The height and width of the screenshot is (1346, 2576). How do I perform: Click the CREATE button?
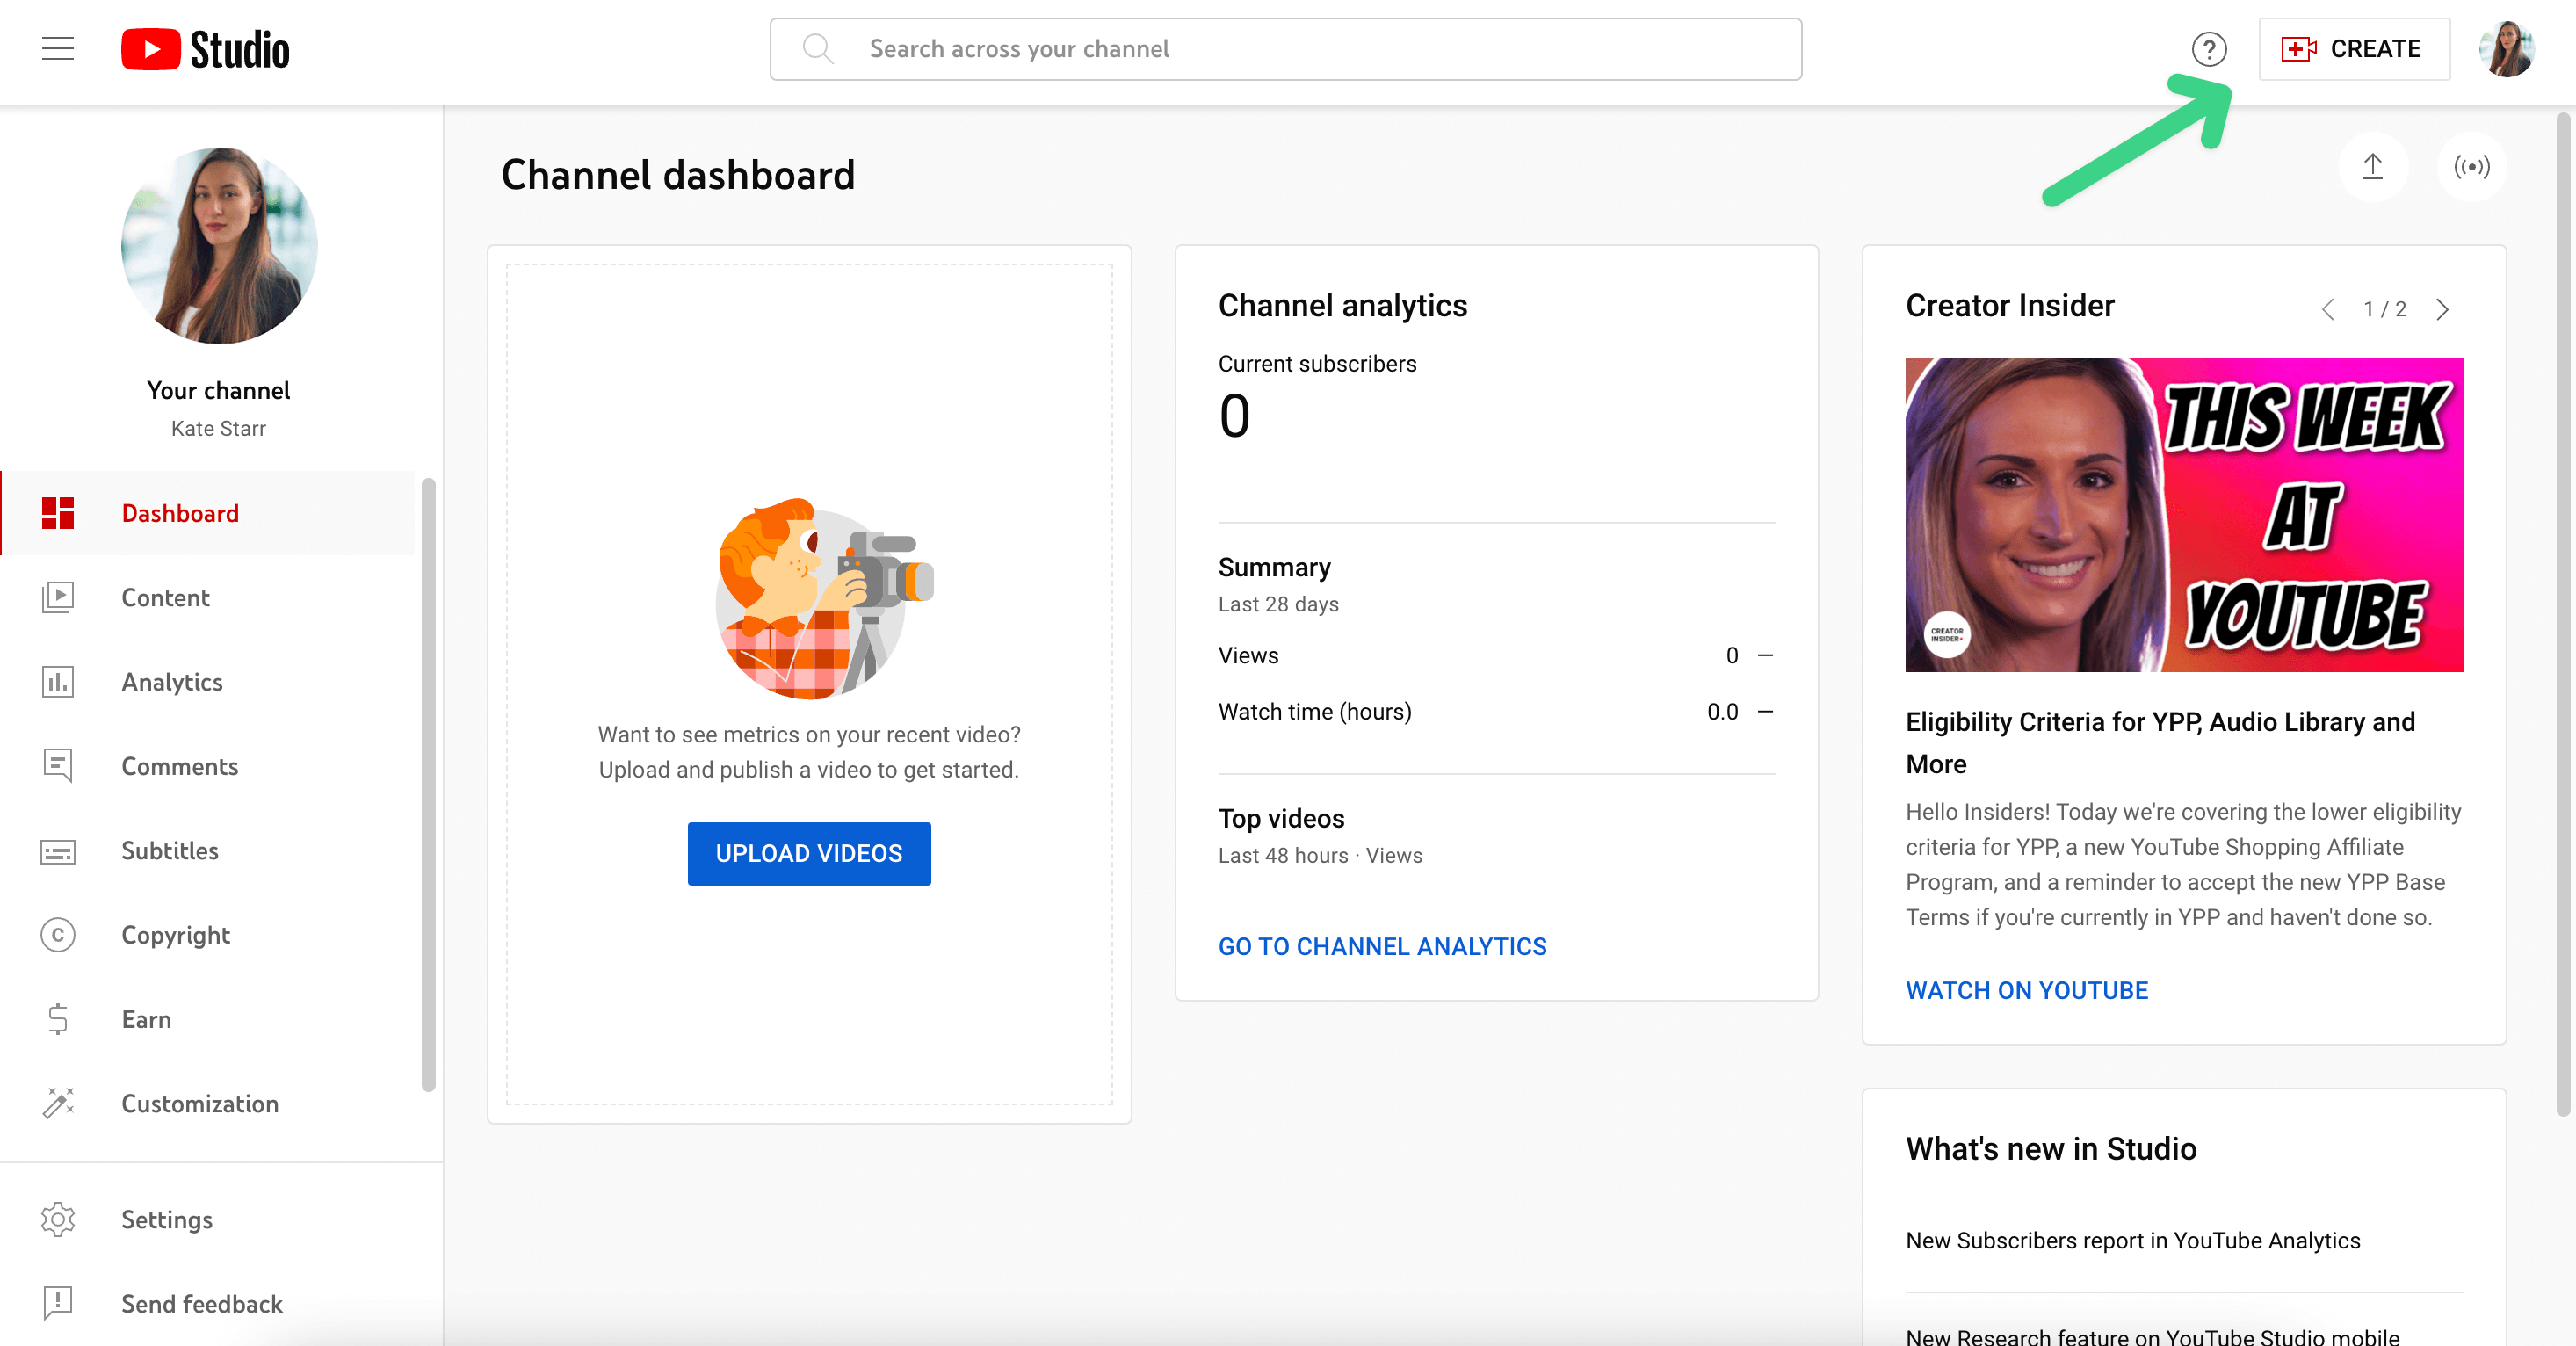coord(2354,49)
